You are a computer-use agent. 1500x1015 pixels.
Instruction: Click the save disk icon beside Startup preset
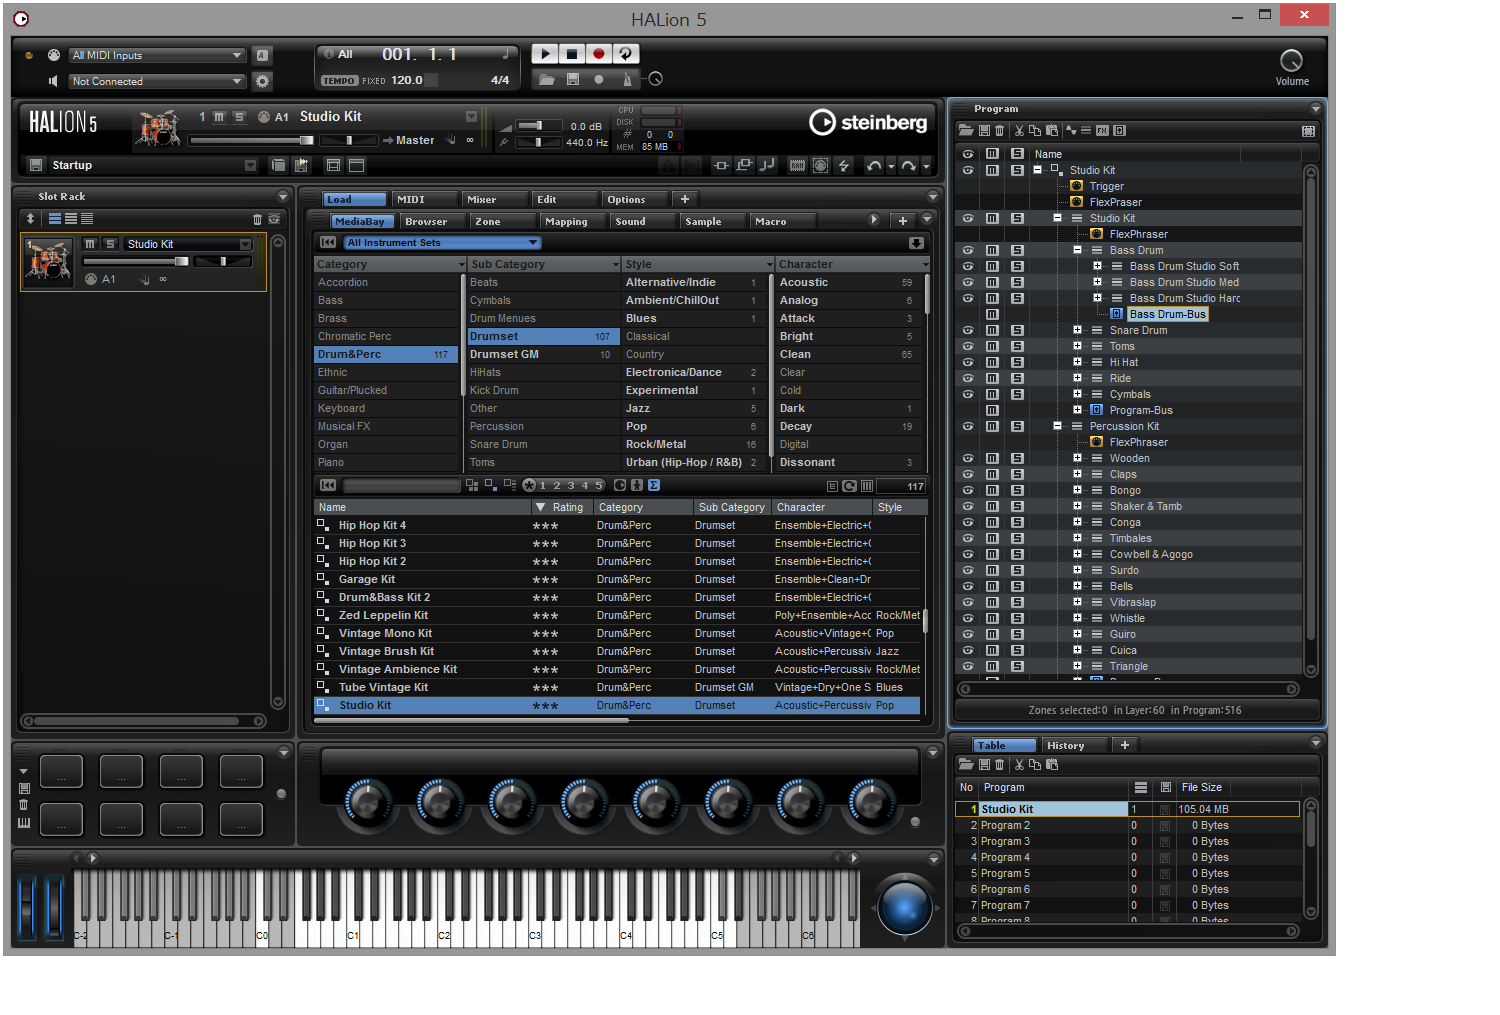click(x=36, y=165)
